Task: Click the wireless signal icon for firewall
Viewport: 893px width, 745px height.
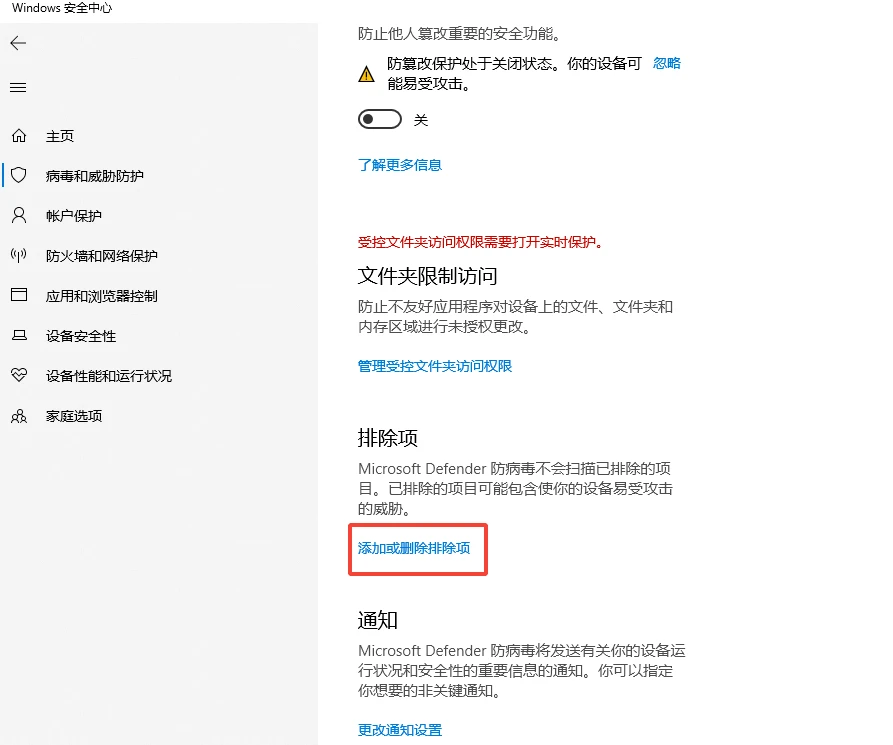Action: tap(19, 255)
